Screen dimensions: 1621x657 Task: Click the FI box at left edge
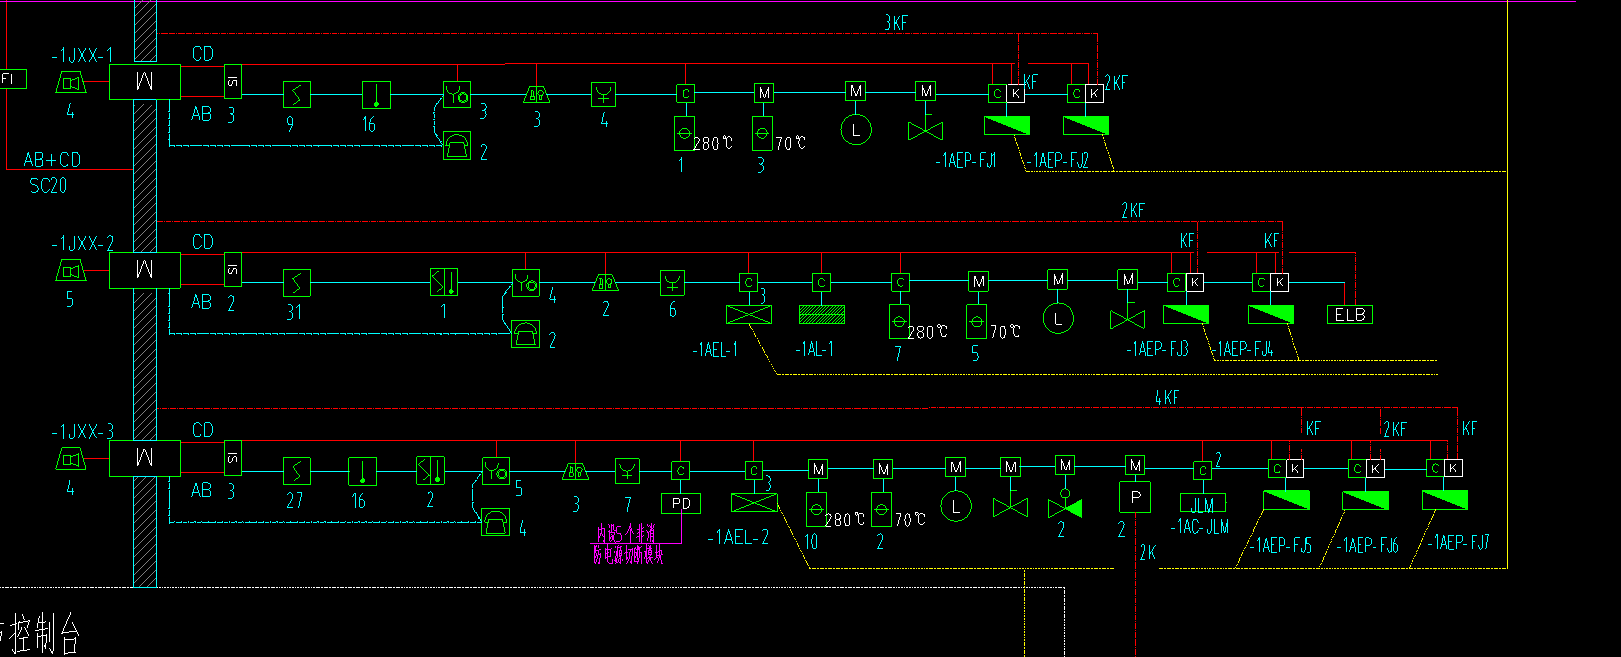(12, 78)
